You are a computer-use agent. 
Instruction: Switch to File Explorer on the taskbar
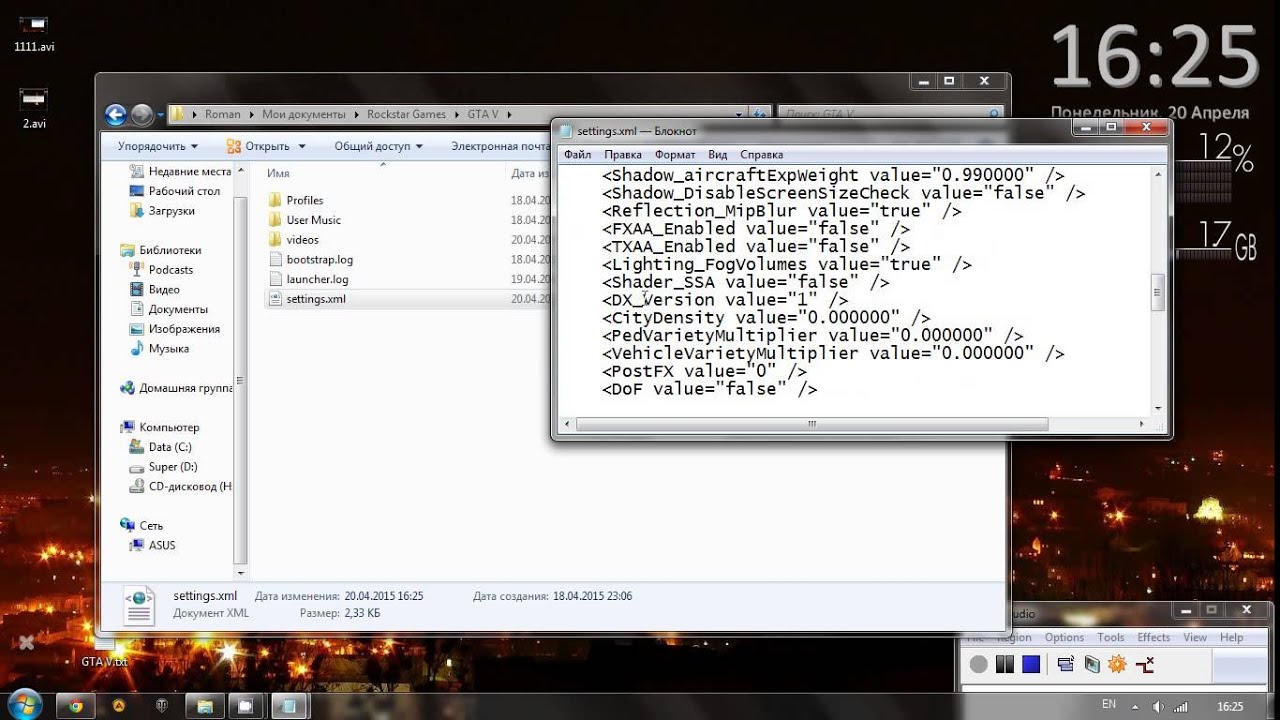204,705
